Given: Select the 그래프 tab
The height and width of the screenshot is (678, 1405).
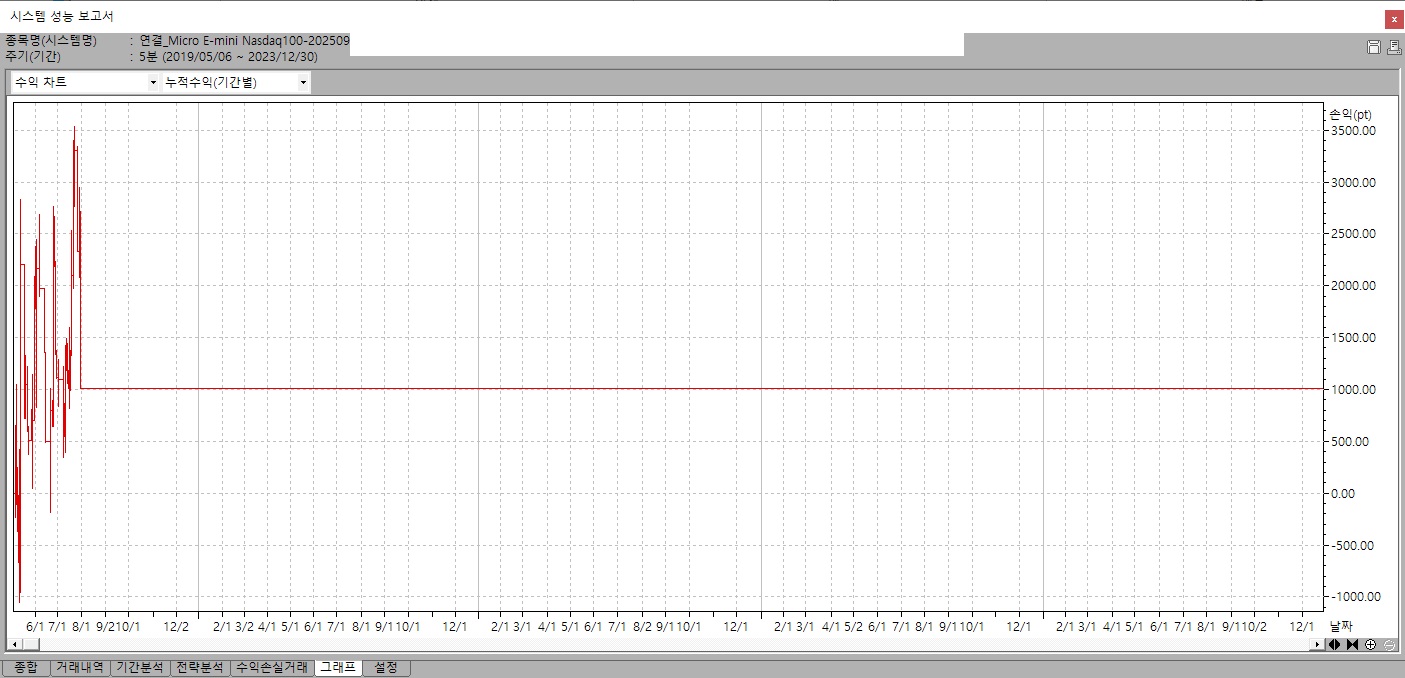Looking at the screenshot, I should tap(337, 667).
